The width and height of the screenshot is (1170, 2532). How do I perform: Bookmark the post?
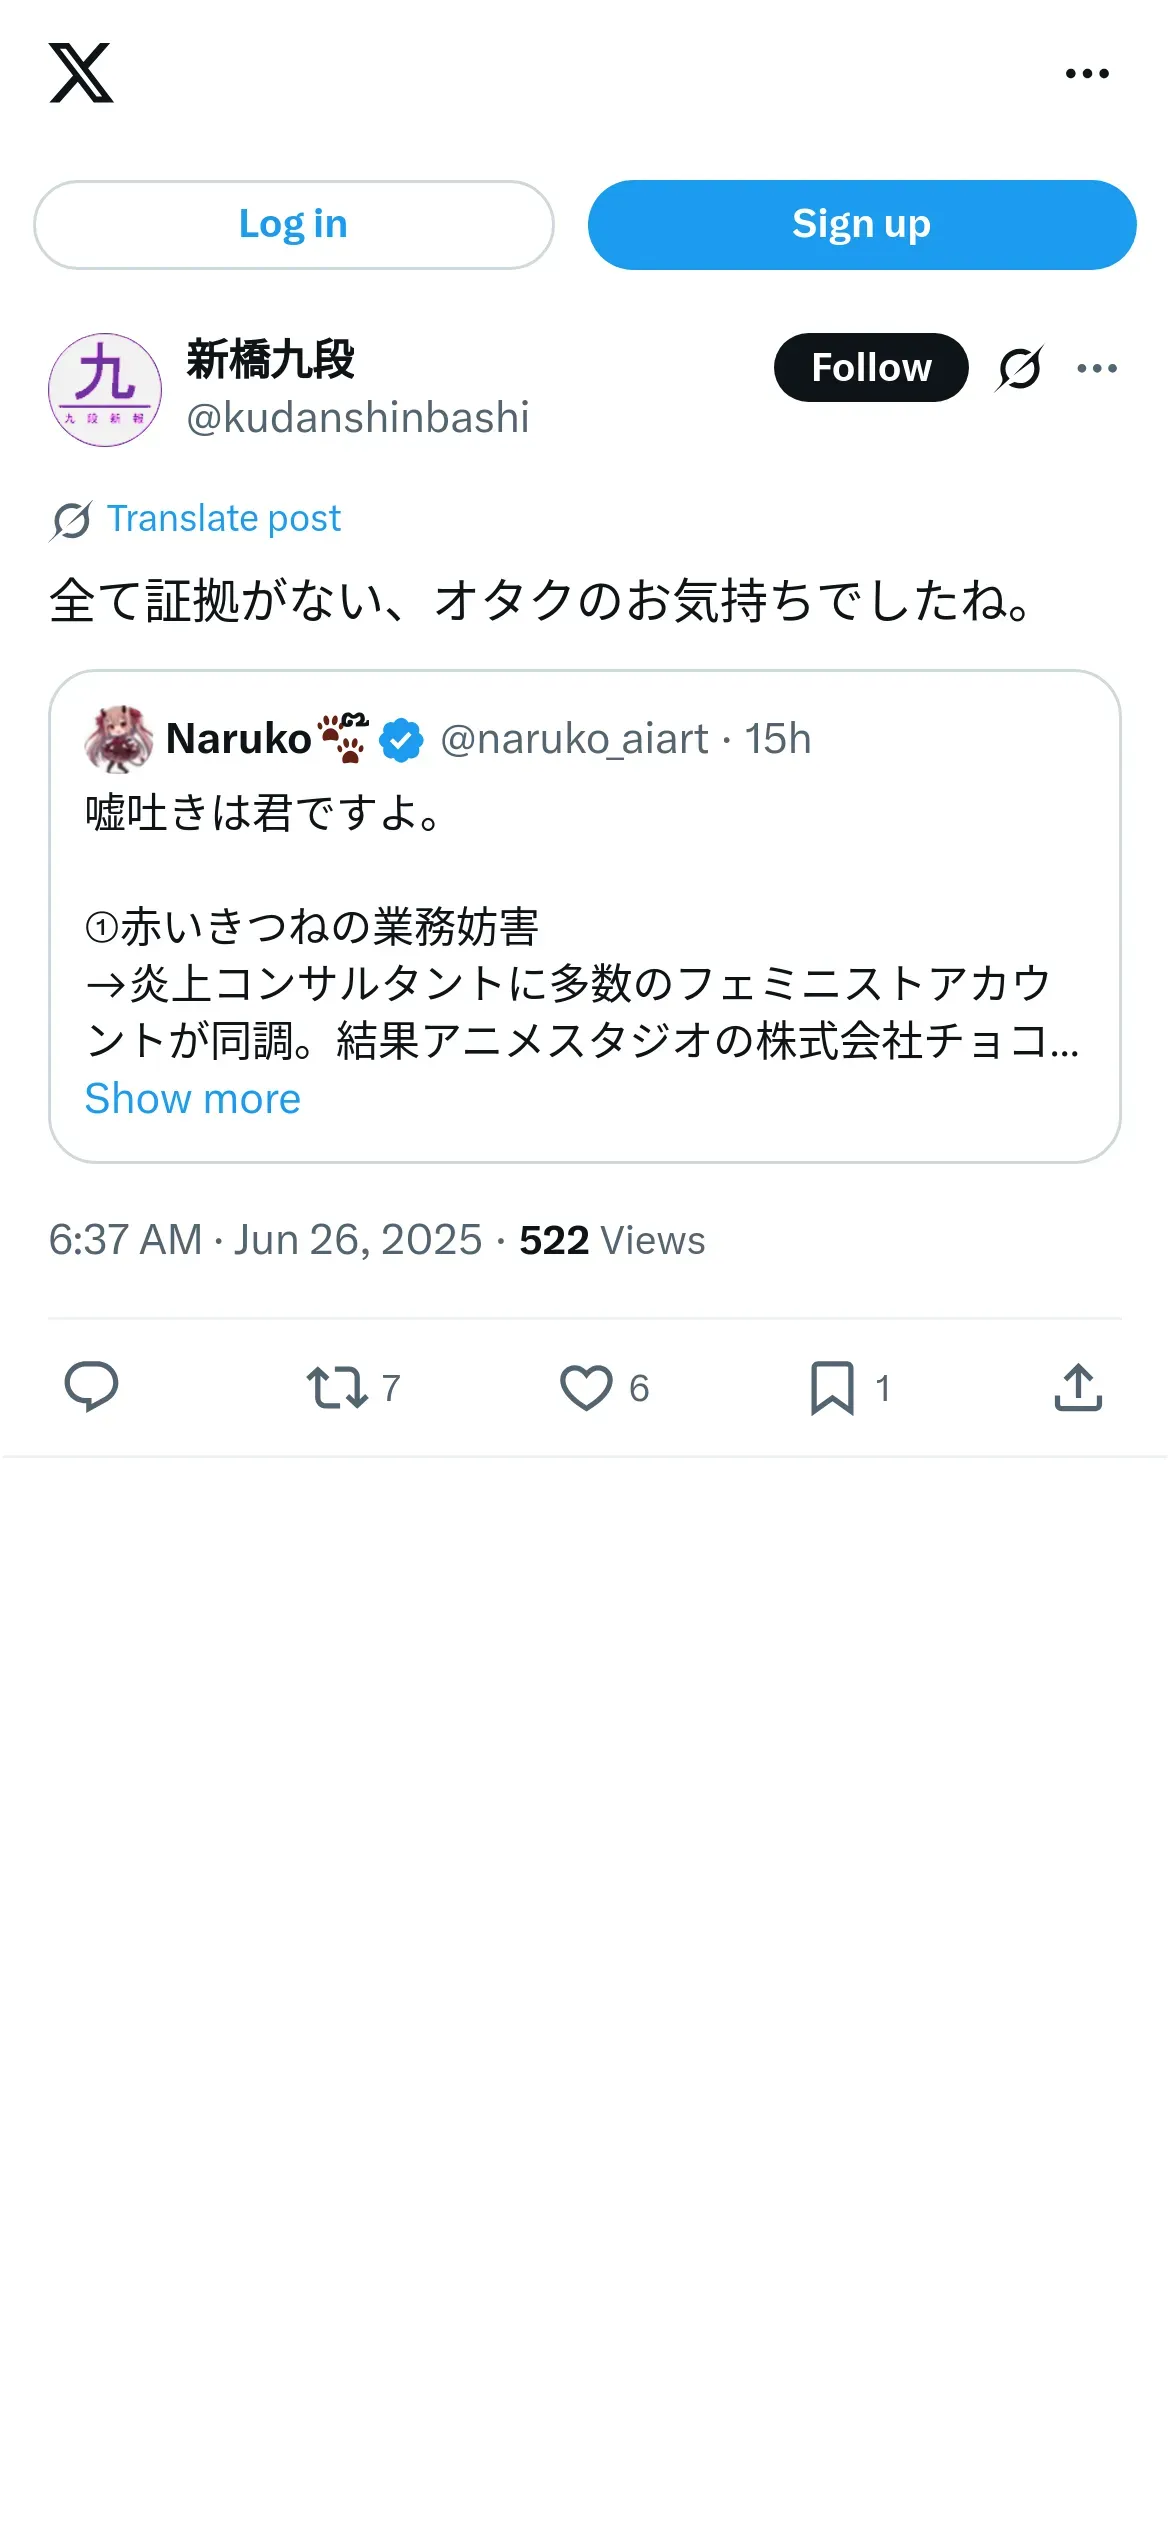point(832,1388)
